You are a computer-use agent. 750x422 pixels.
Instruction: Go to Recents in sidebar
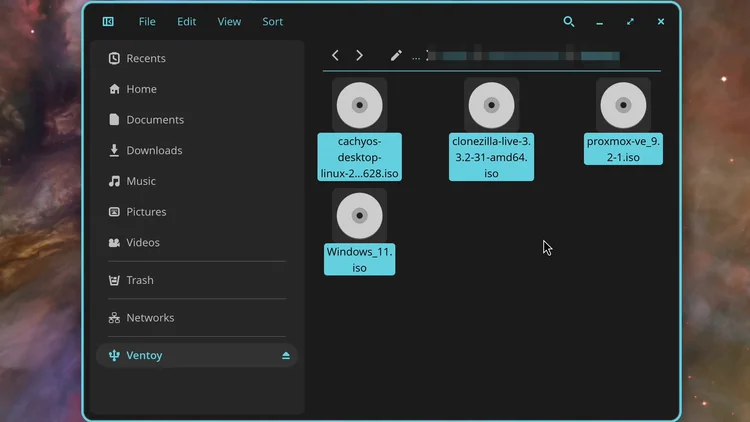pyautogui.click(x=197, y=58)
